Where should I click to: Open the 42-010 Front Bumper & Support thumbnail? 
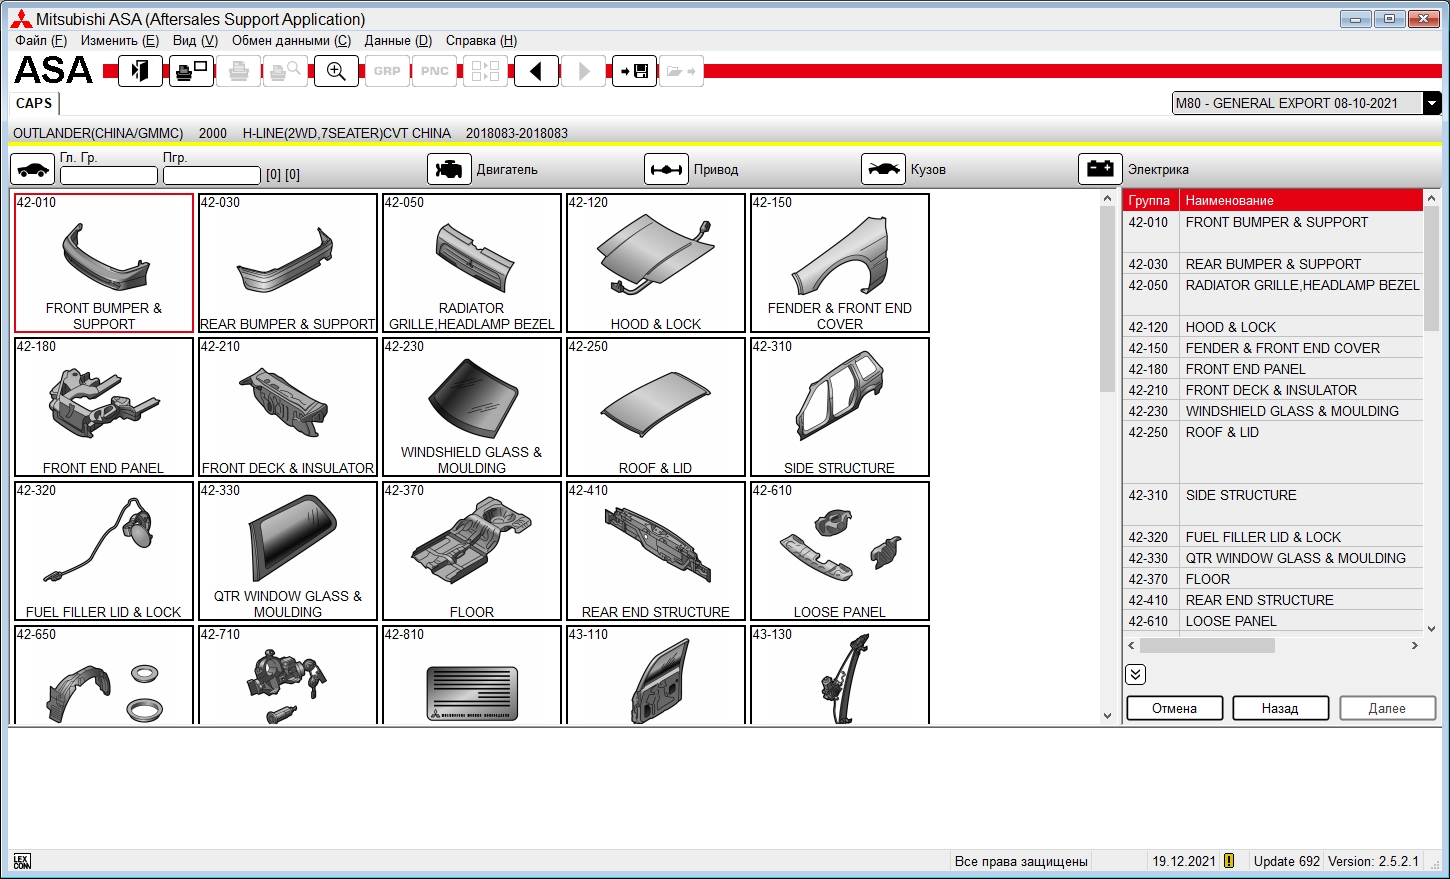pyautogui.click(x=104, y=263)
